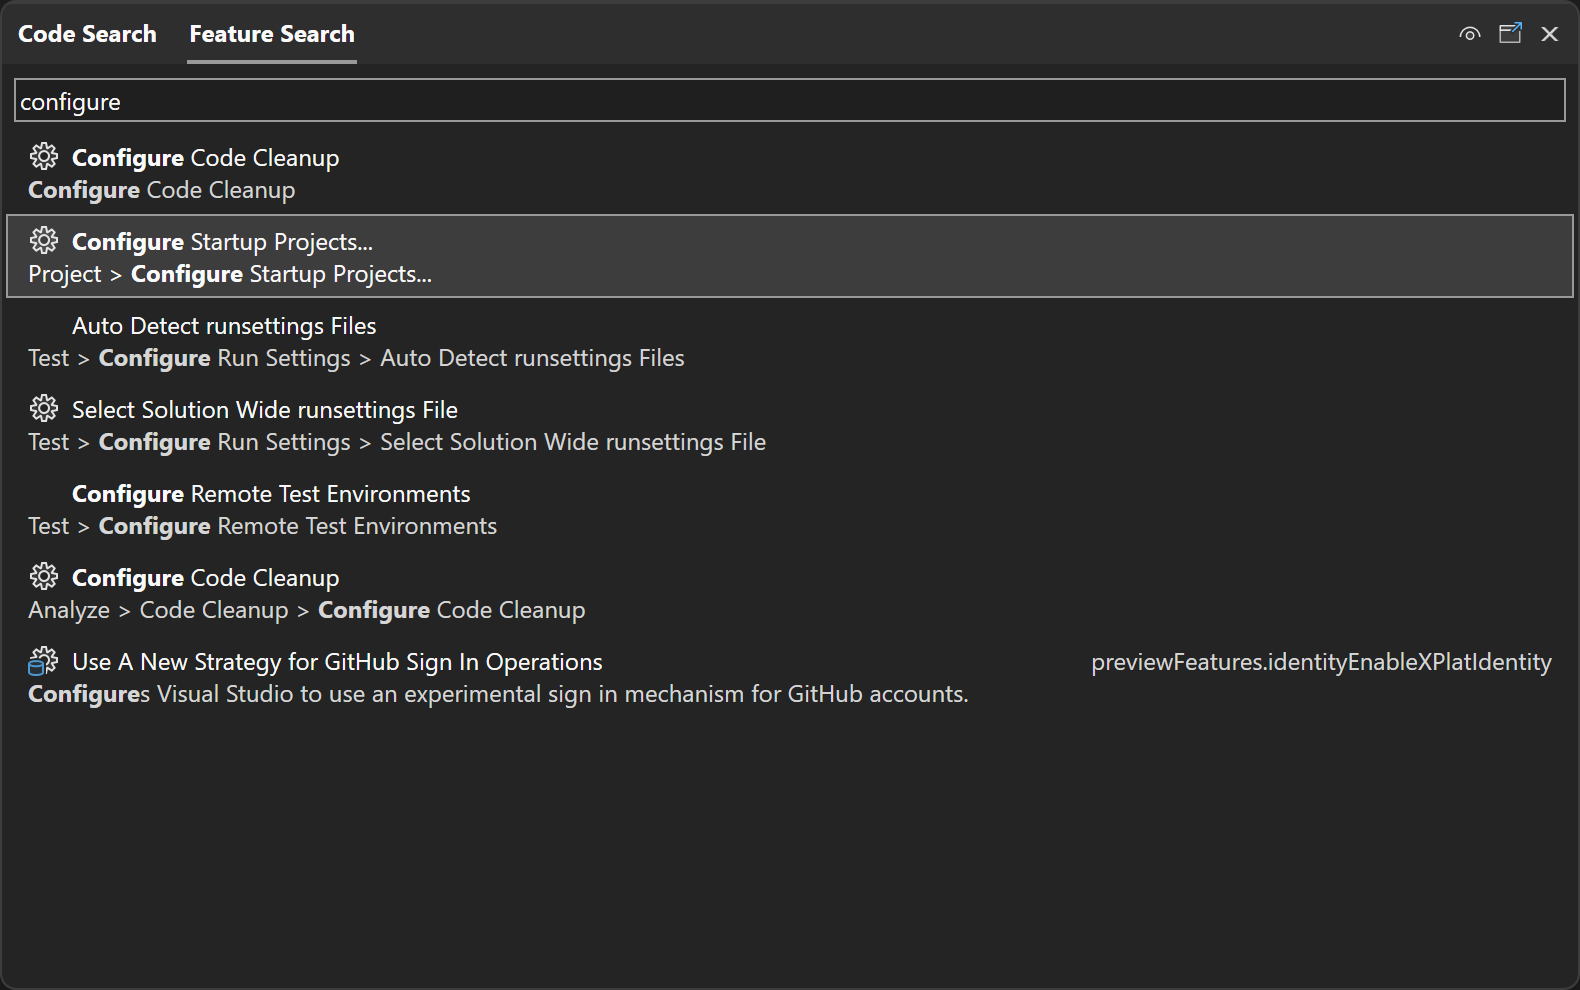
Task: Click gear icon of the Code Cleanup result without menu path
Action: coord(44,157)
